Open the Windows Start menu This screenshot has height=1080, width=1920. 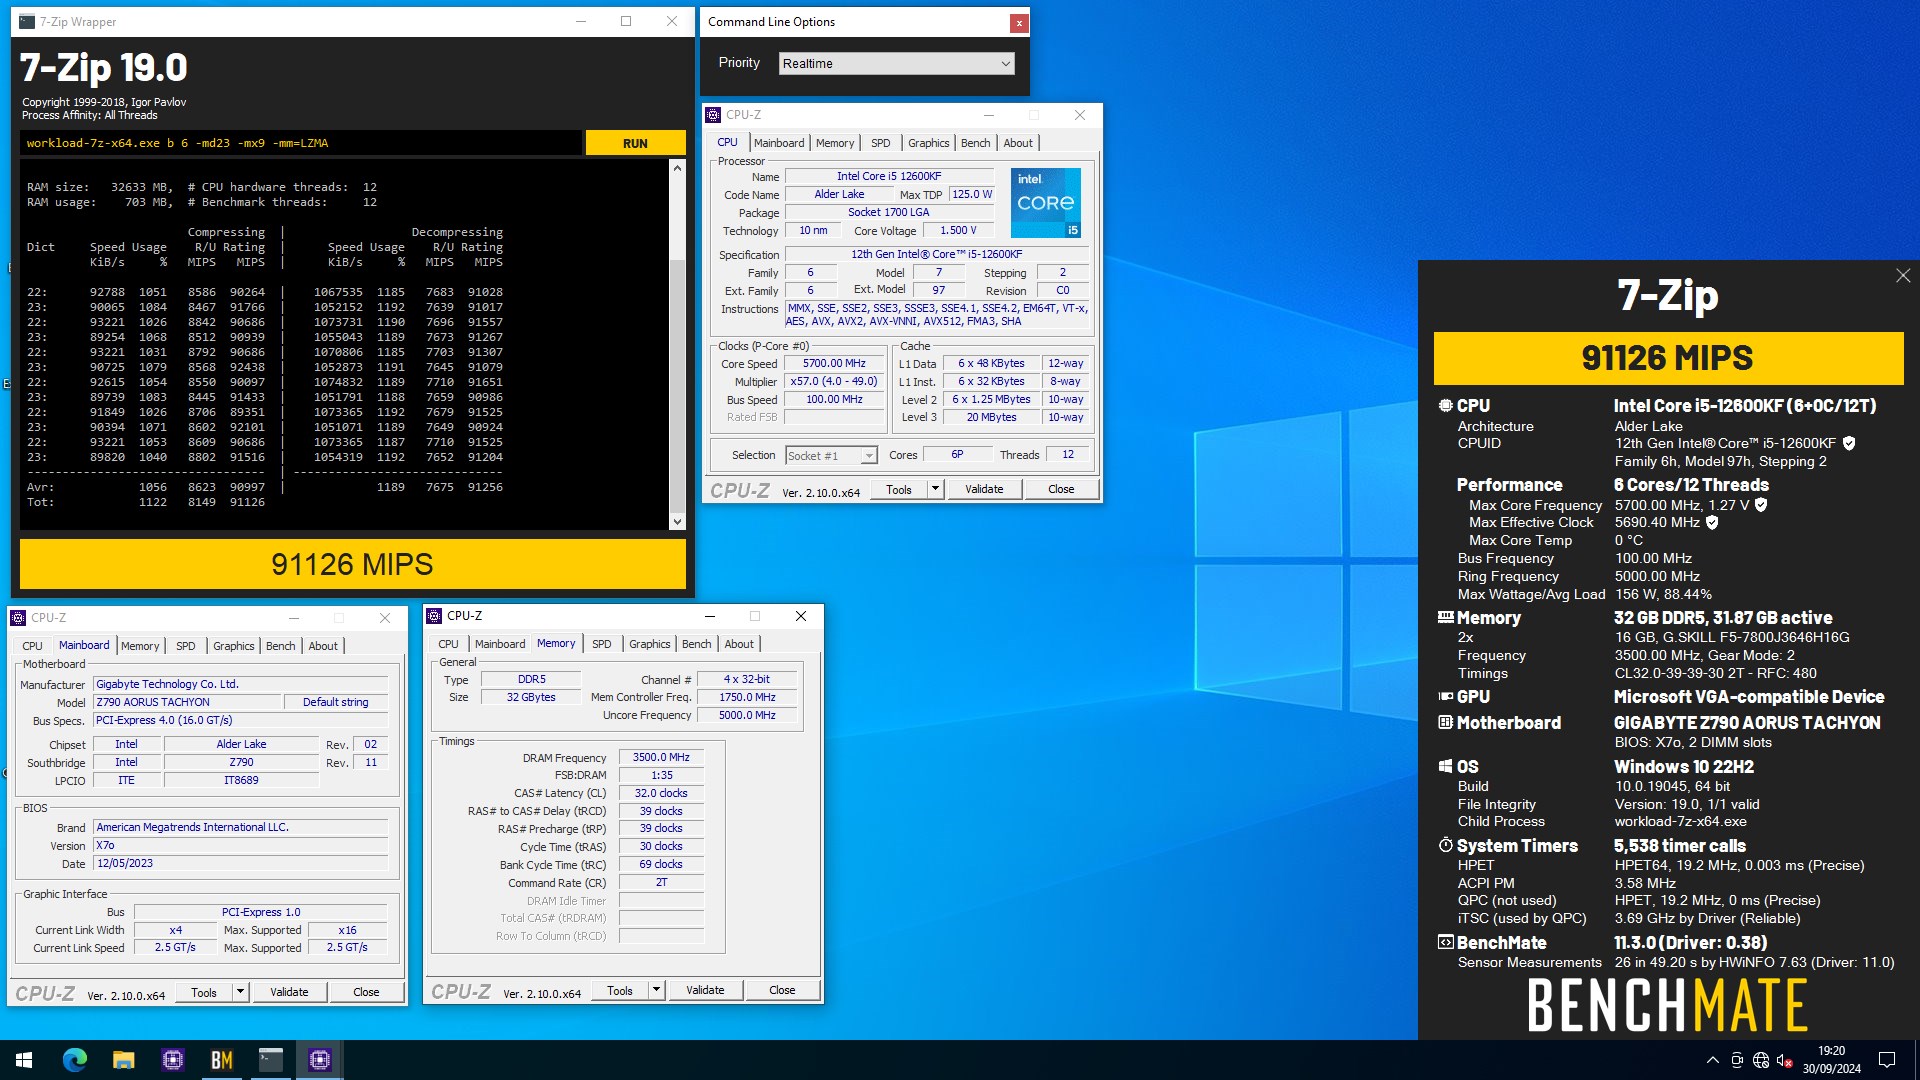24,1060
